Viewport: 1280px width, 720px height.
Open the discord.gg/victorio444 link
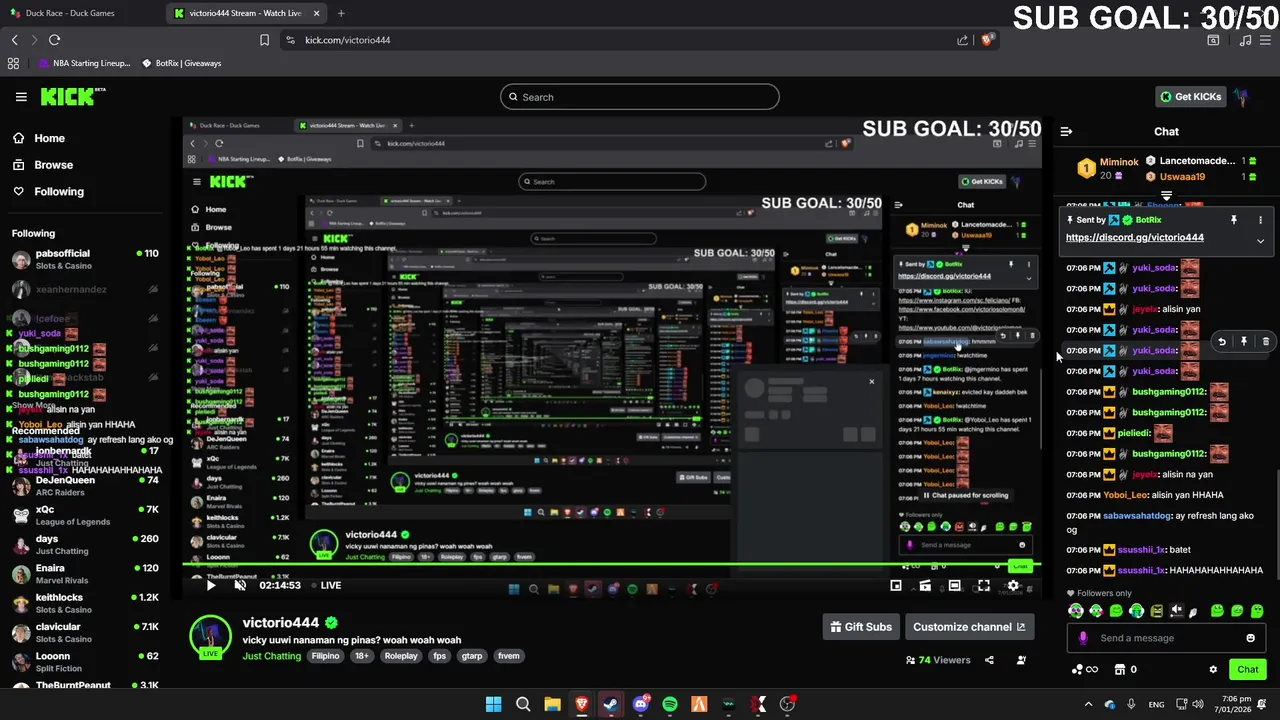(1134, 238)
